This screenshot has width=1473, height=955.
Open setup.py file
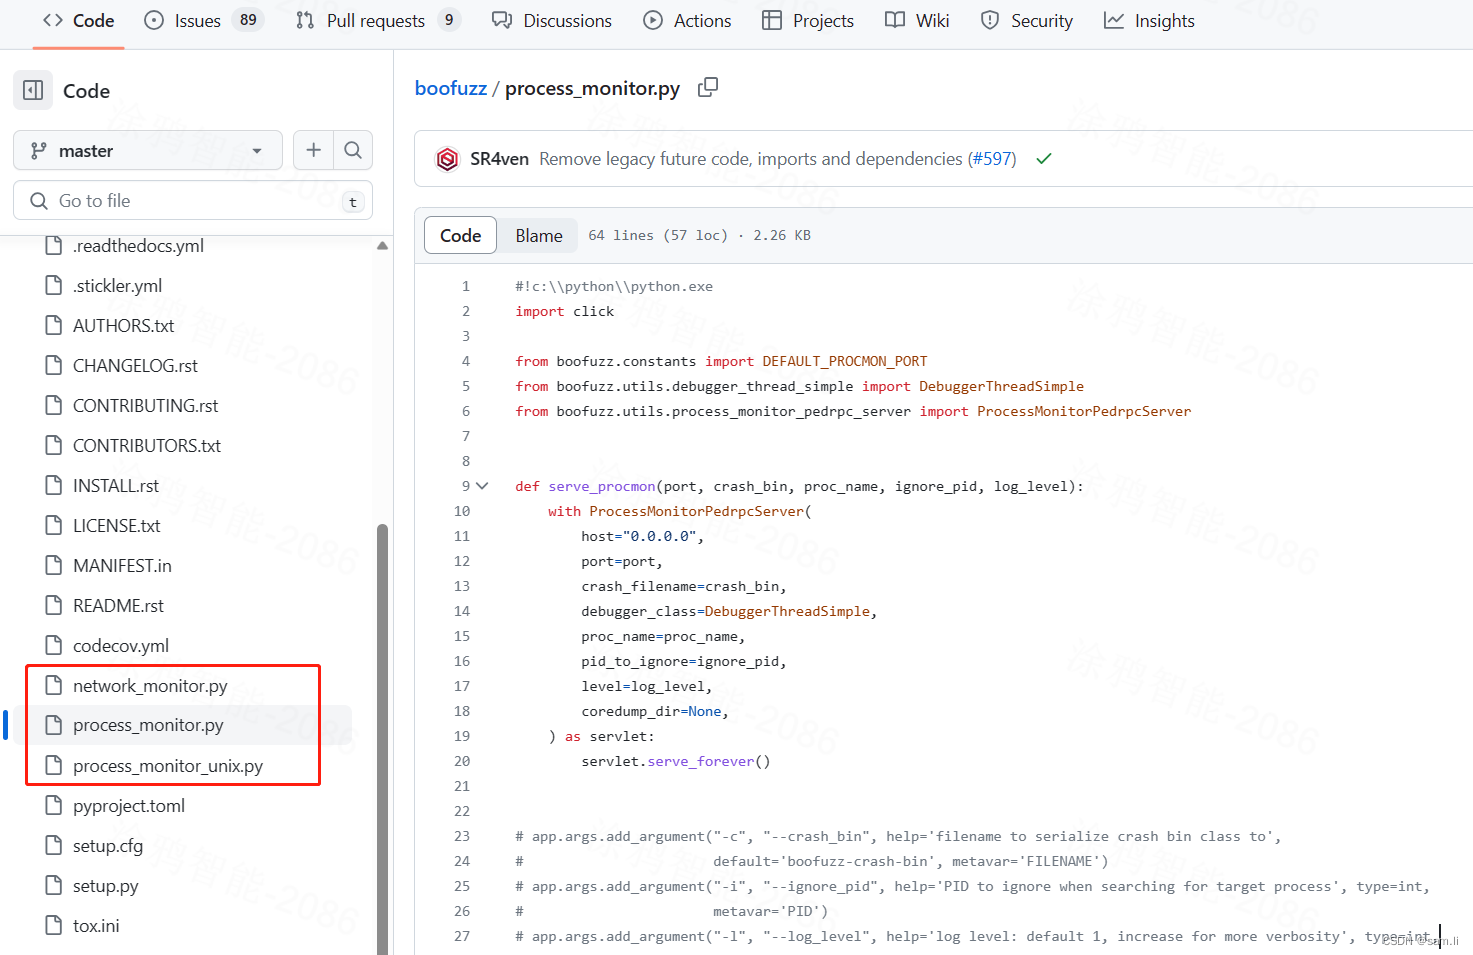106,886
